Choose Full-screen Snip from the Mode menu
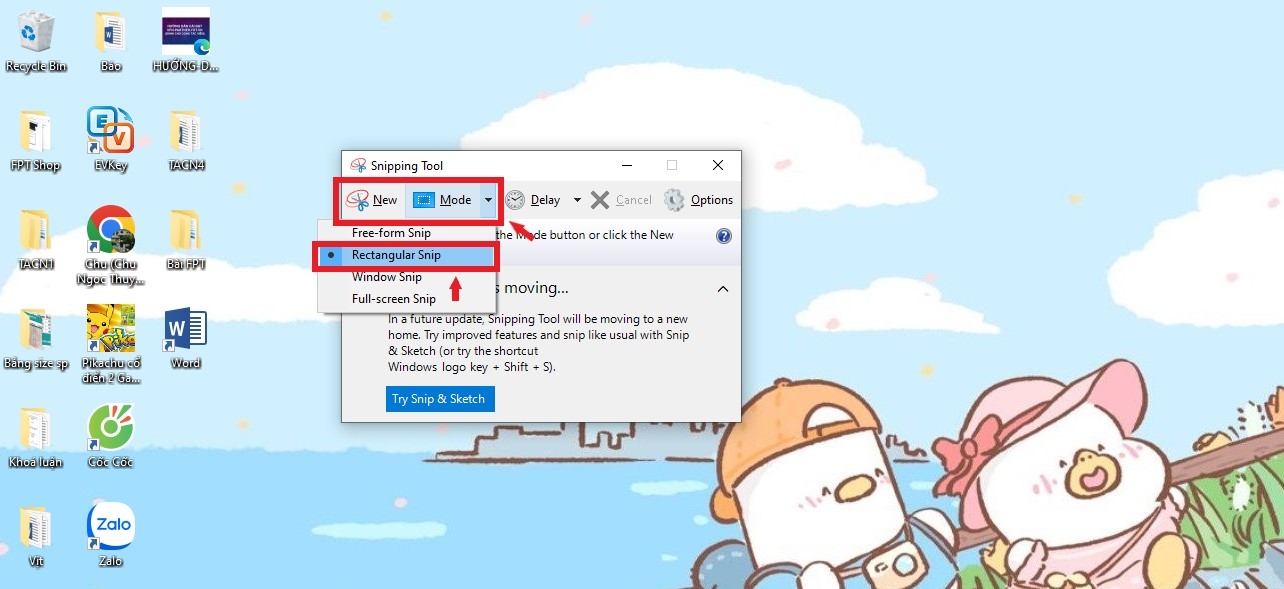This screenshot has width=1284, height=589. click(x=393, y=299)
